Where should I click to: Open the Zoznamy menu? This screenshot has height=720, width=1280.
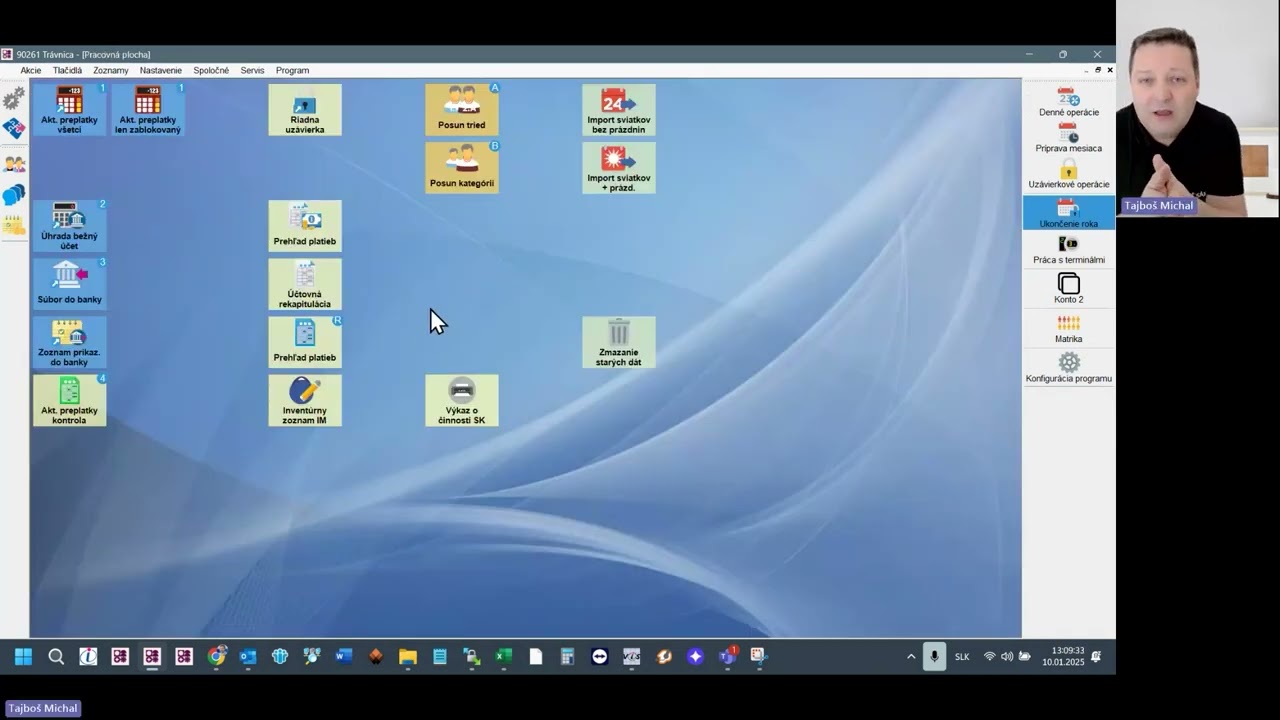click(x=111, y=71)
